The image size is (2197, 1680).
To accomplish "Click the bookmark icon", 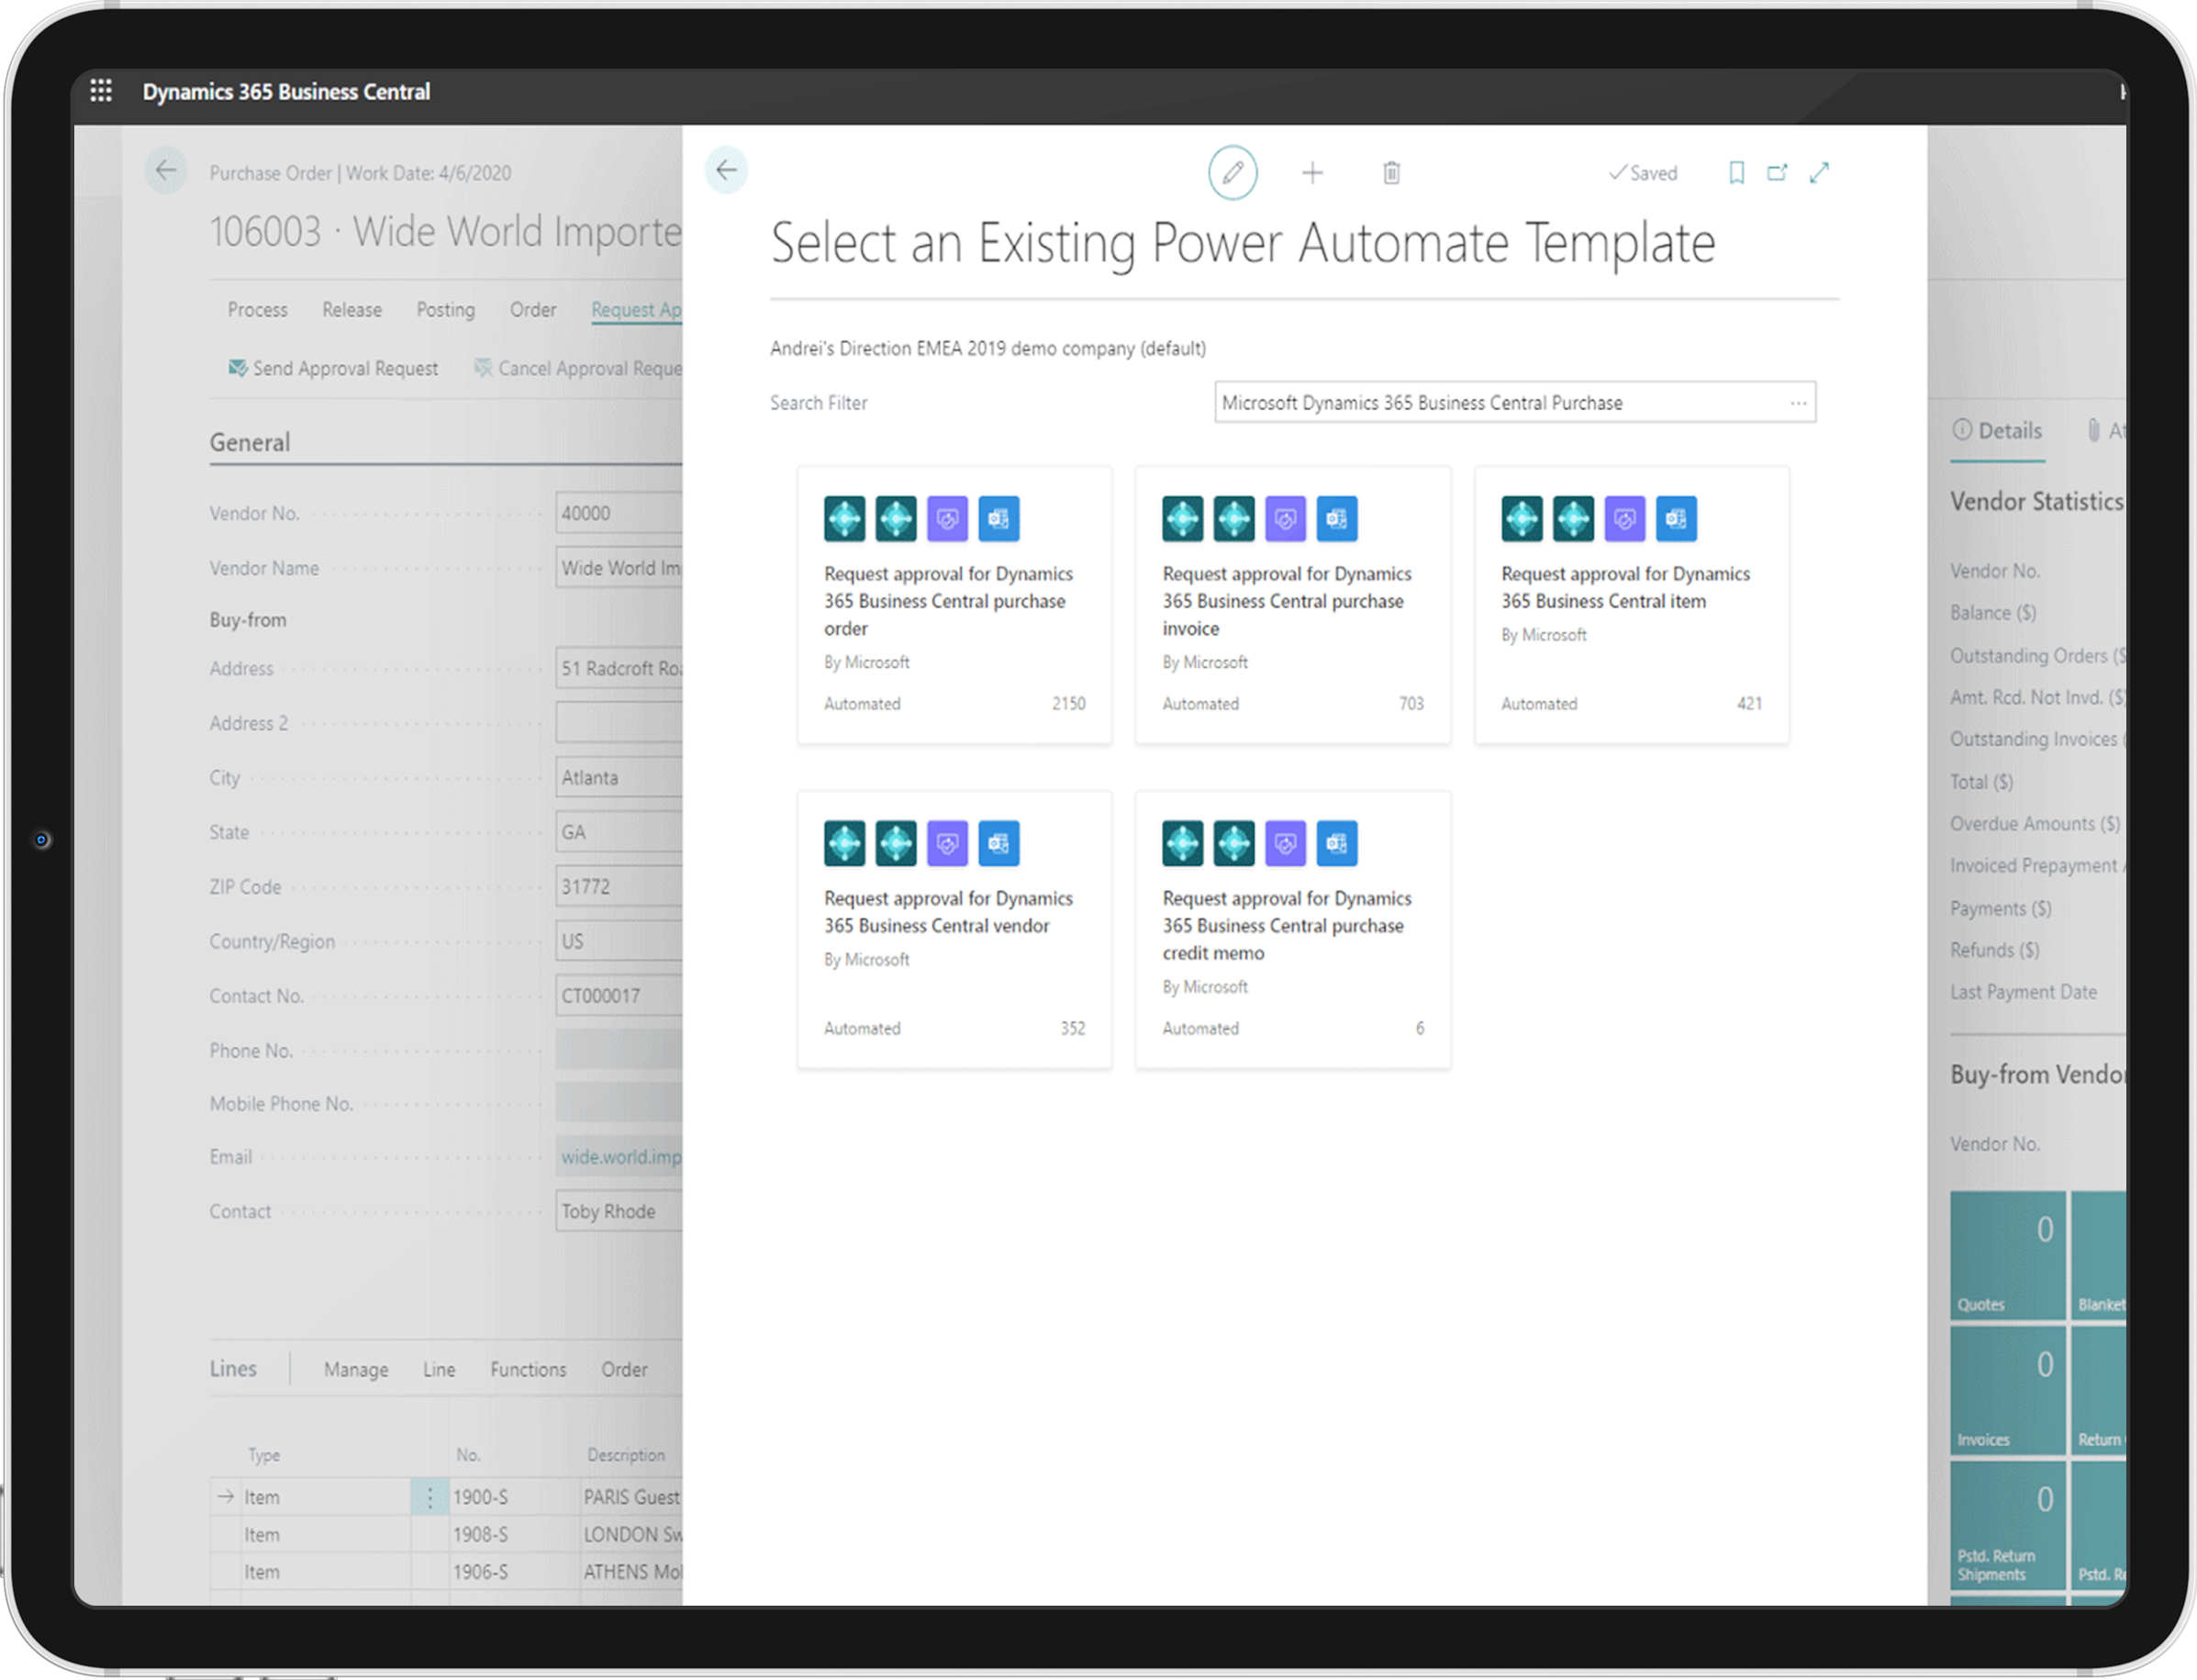I will coord(1737,173).
